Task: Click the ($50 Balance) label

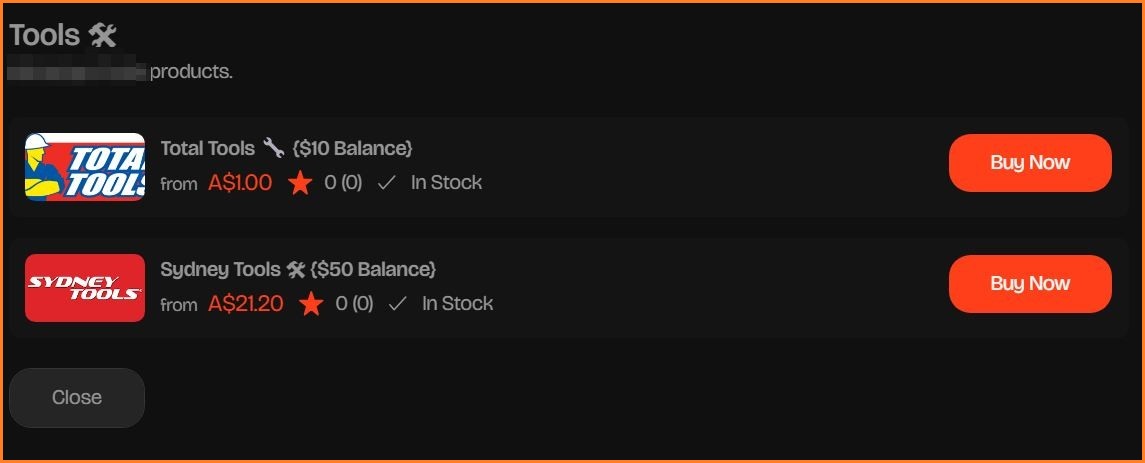Action: pos(373,270)
